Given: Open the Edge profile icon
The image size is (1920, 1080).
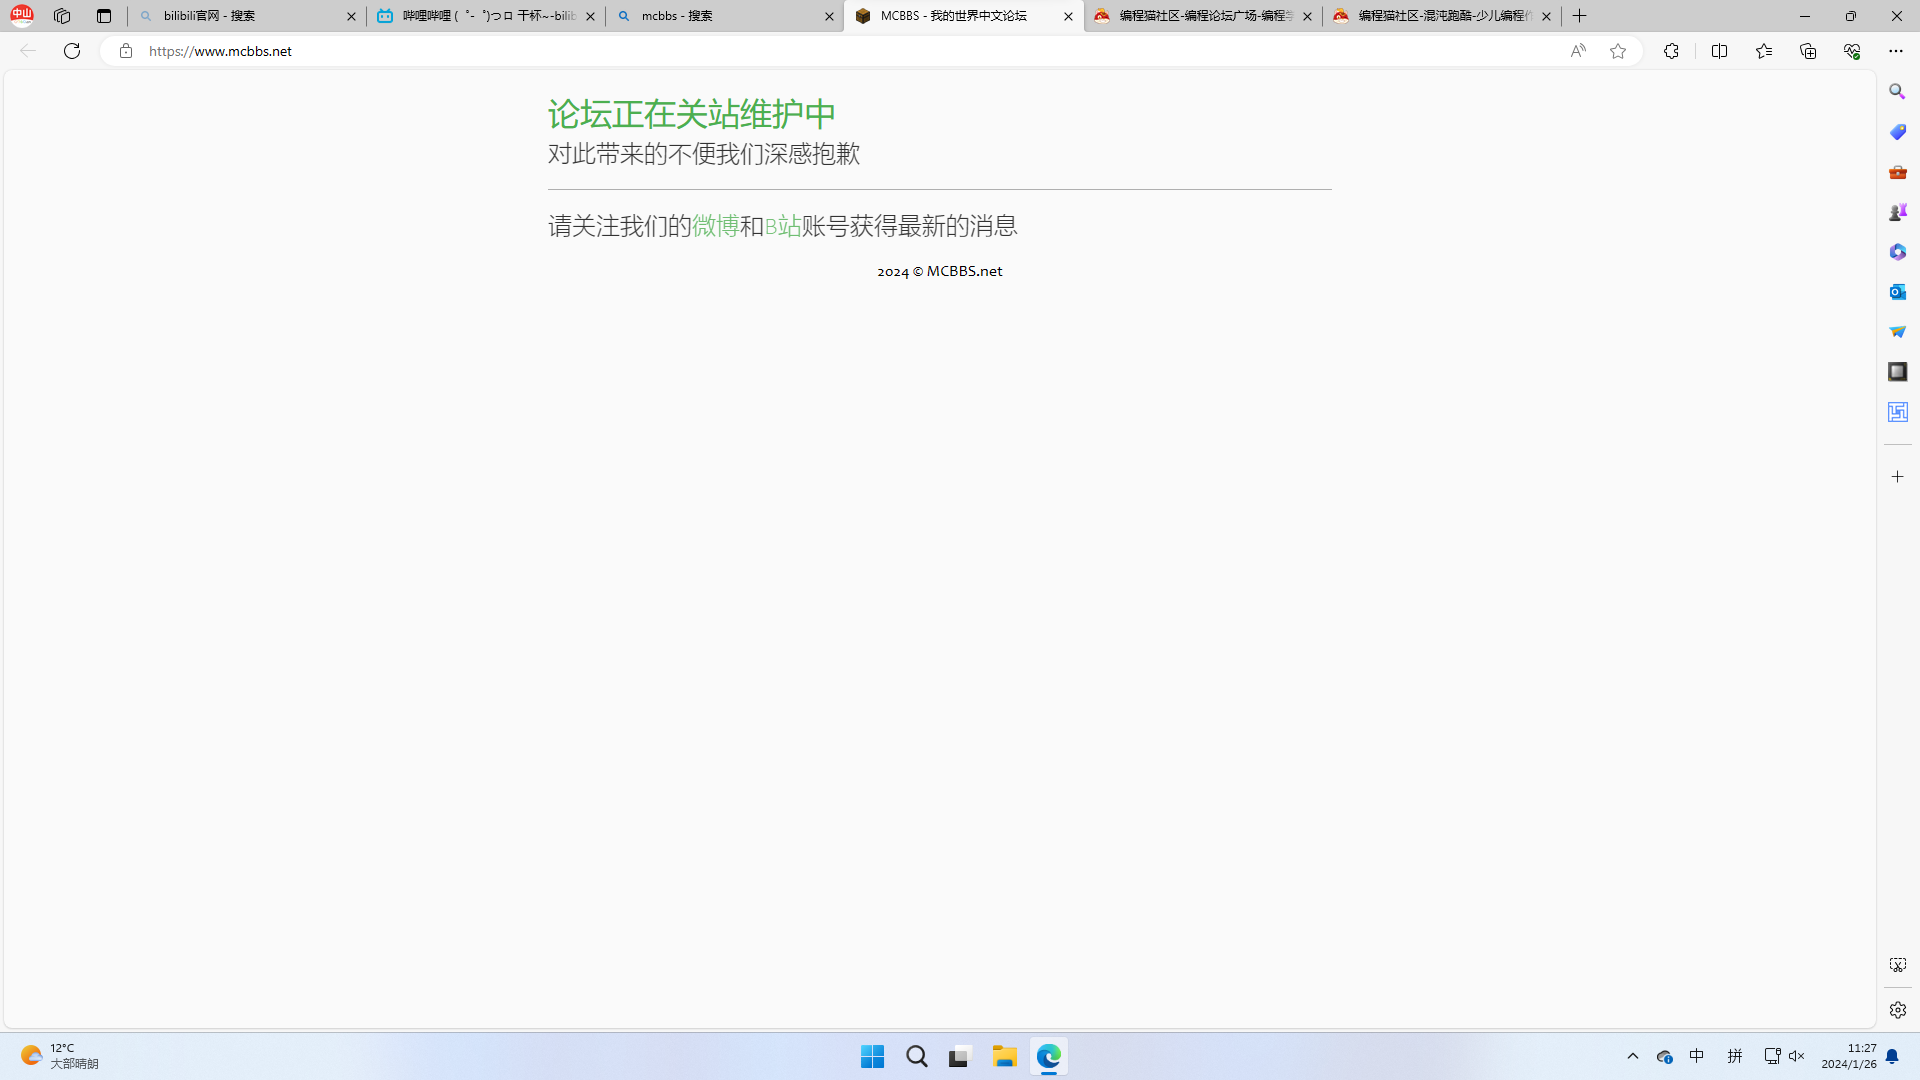Looking at the screenshot, I should pyautogui.click(x=22, y=15).
